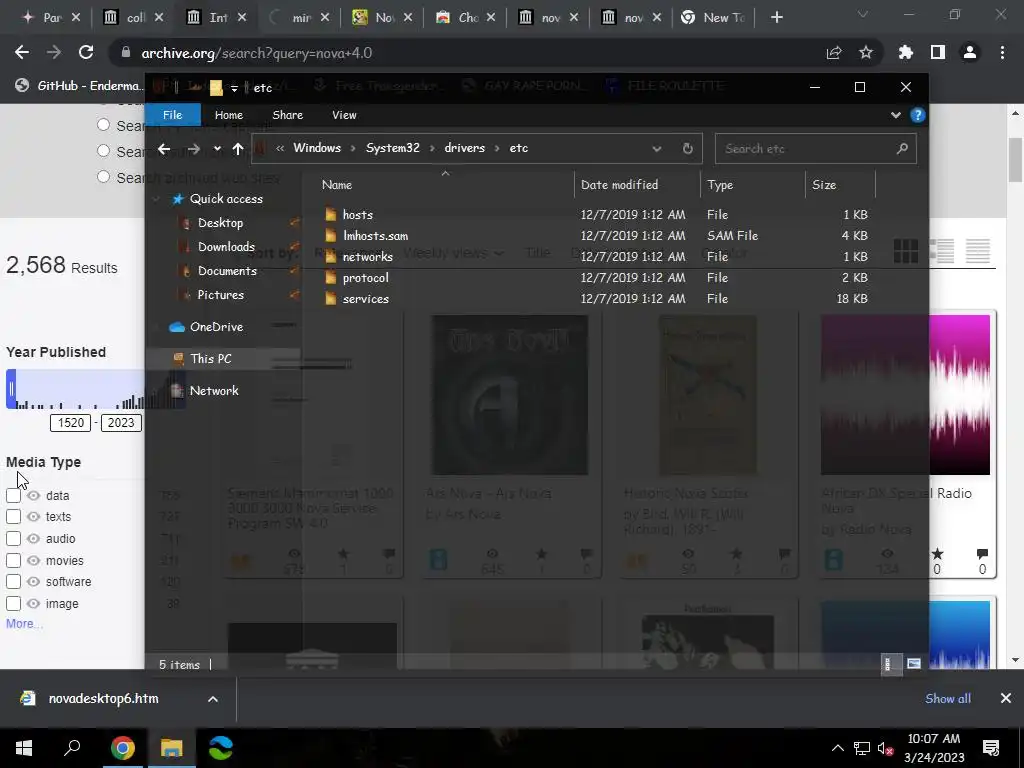Check the software media type checkbox
The height and width of the screenshot is (768, 1024).
coord(13,581)
